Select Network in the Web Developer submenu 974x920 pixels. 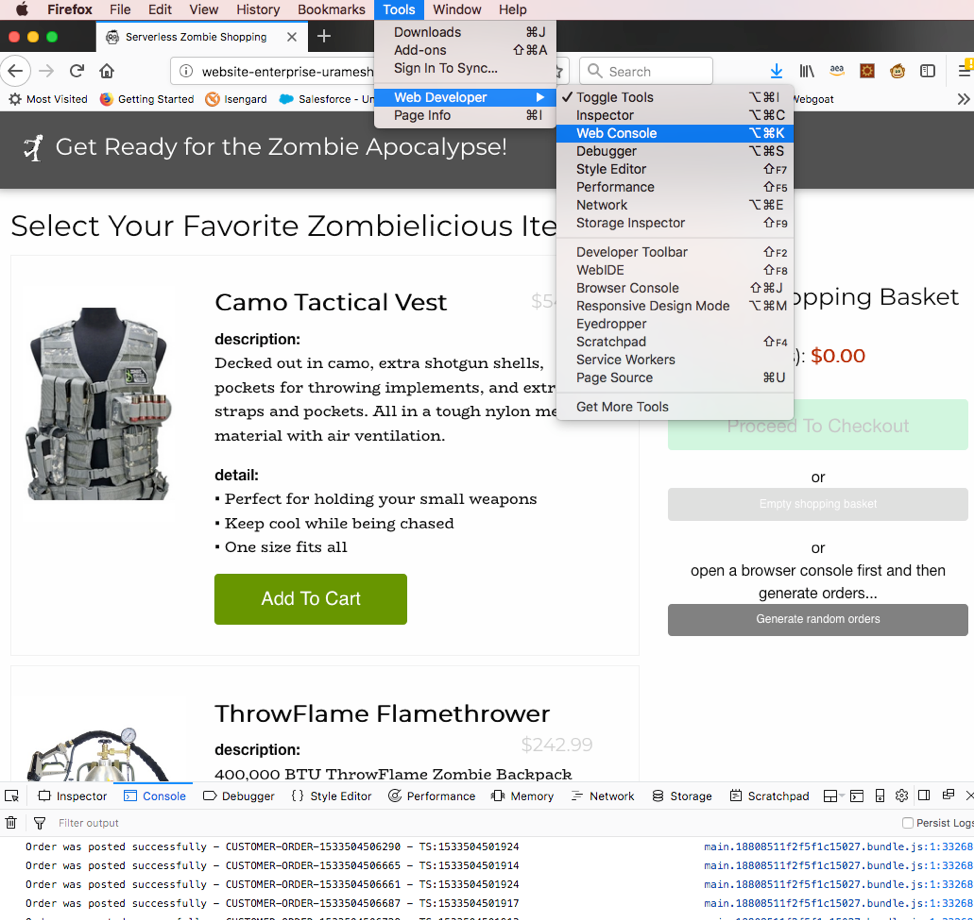[675, 205]
